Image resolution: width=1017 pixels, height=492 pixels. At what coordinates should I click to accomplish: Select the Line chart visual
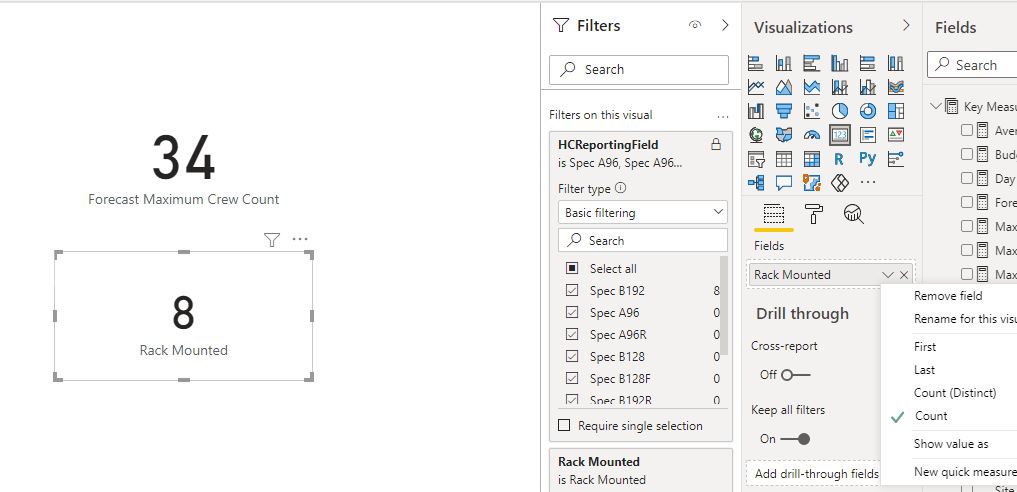[756, 87]
